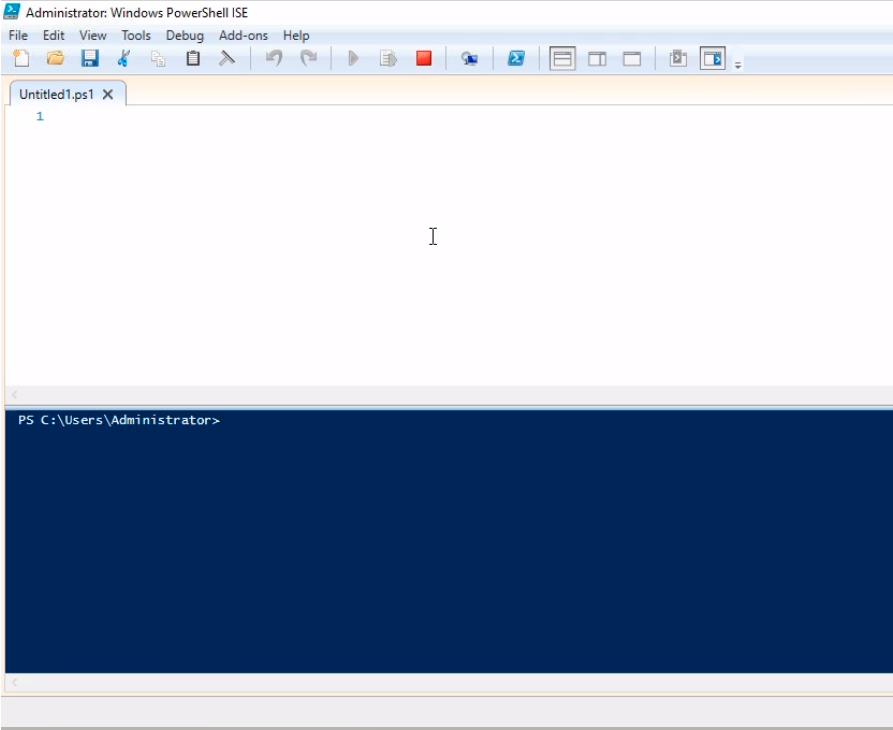
Task: Open the Debug menu
Action: 185,35
